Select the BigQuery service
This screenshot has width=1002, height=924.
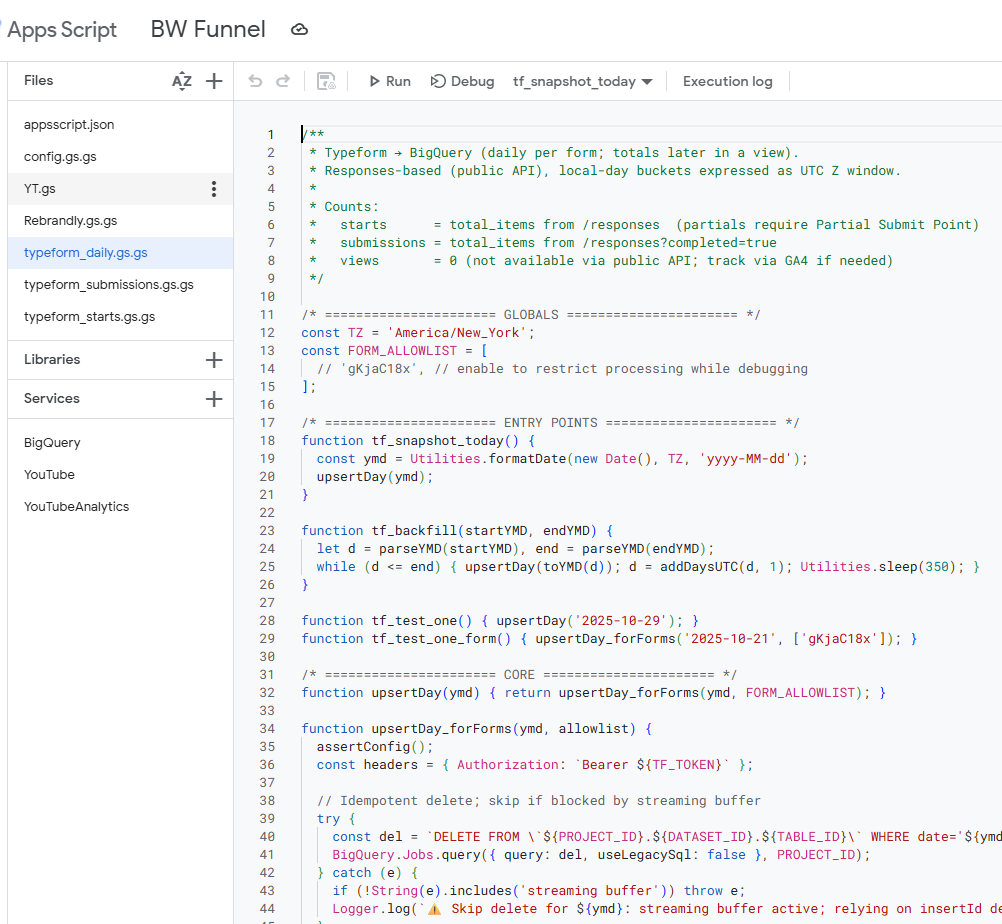coord(120,442)
